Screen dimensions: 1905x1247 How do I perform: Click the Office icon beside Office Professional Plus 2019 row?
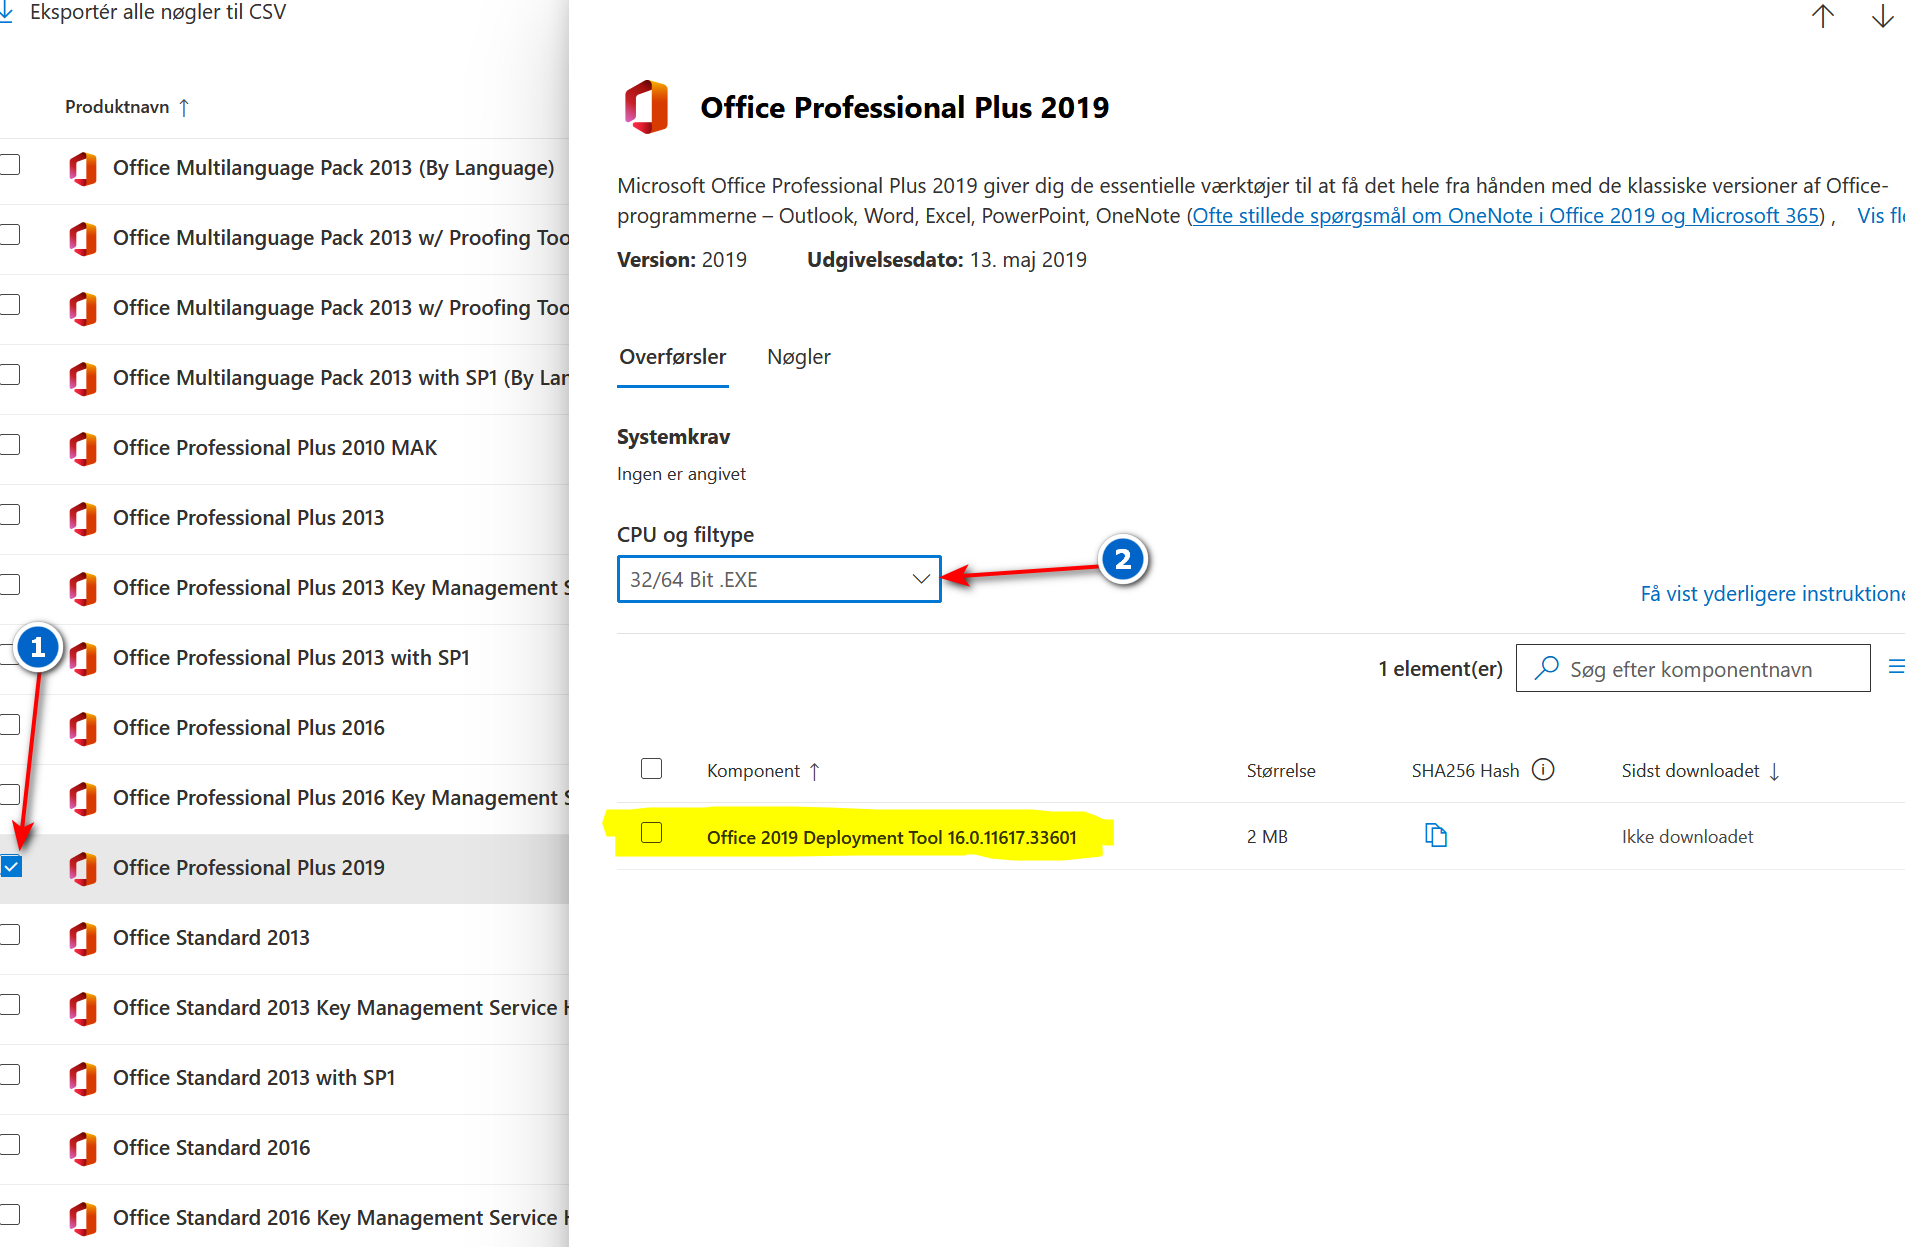tap(83, 868)
